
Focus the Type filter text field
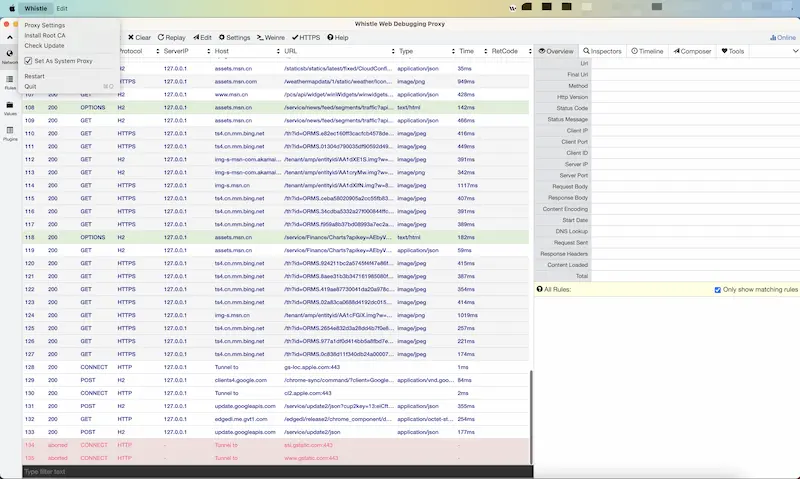pyautogui.click(x=278, y=472)
